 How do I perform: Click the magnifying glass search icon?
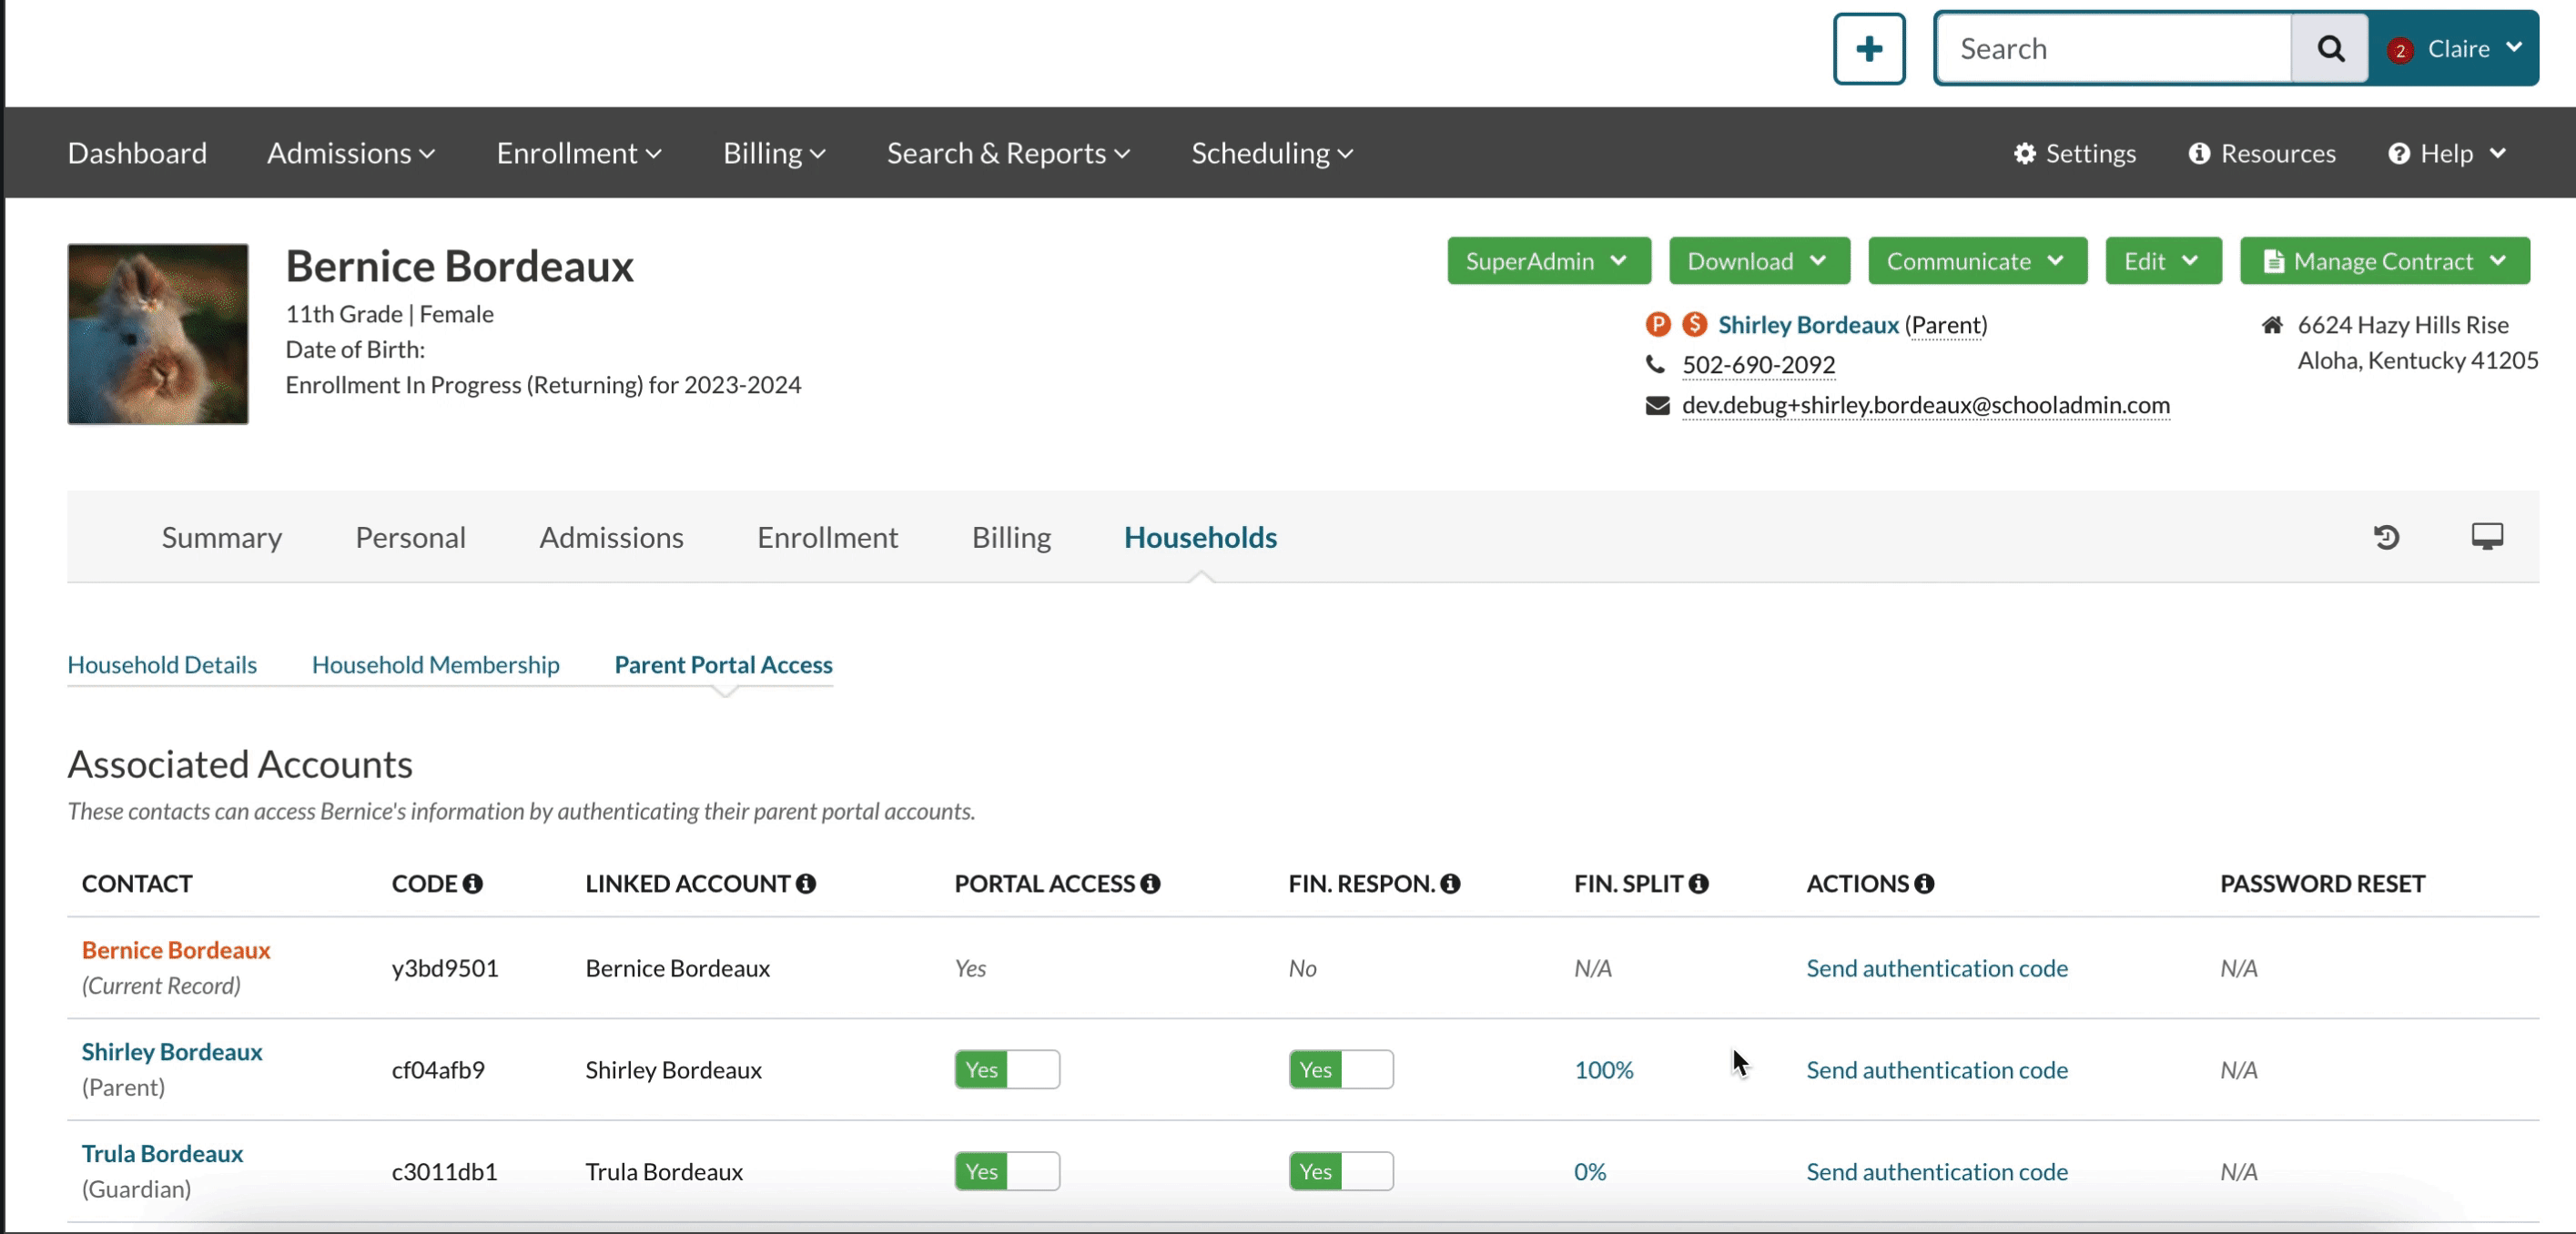click(x=2330, y=49)
